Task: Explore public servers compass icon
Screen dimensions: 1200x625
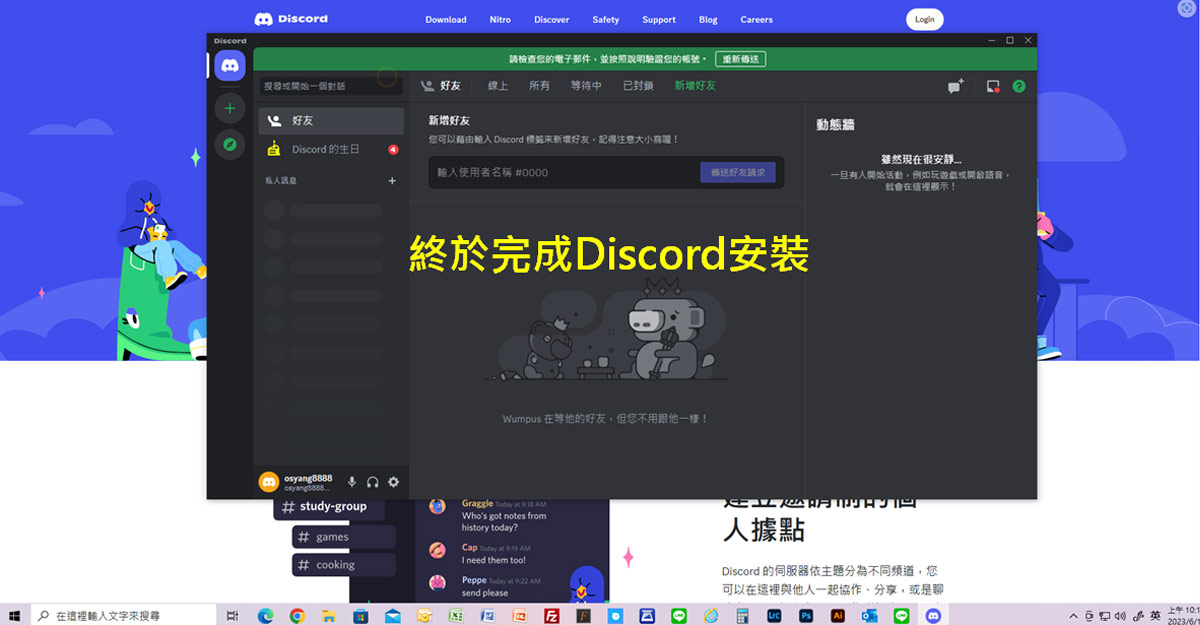Action: (230, 145)
